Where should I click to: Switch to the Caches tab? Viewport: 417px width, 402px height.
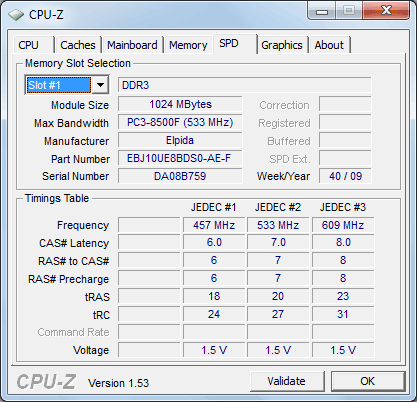(x=78, y=45)
